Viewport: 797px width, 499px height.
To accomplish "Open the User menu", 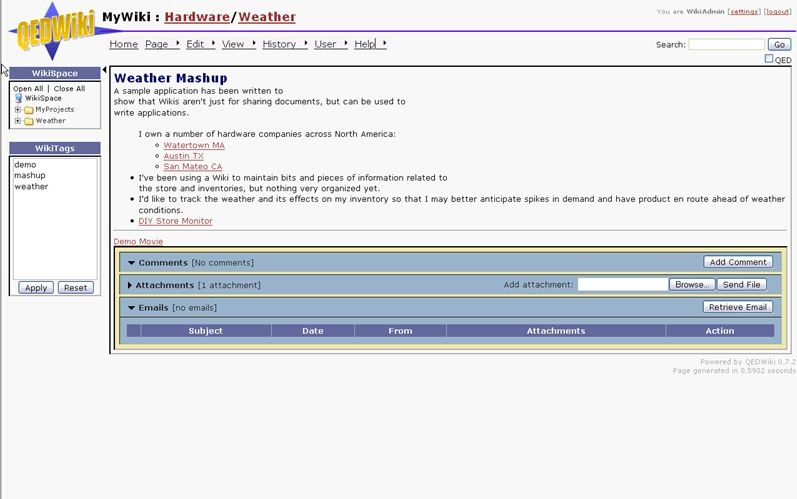I will pyautogui.click(x=325, y=44).
